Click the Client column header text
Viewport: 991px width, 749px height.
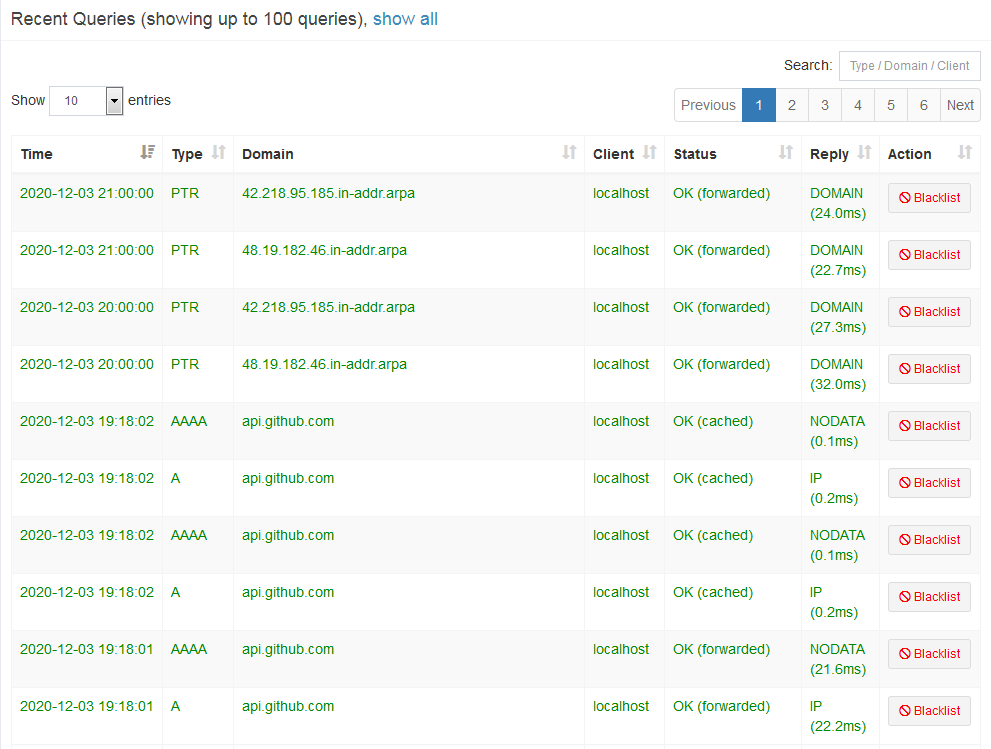(x=613, y=154)
